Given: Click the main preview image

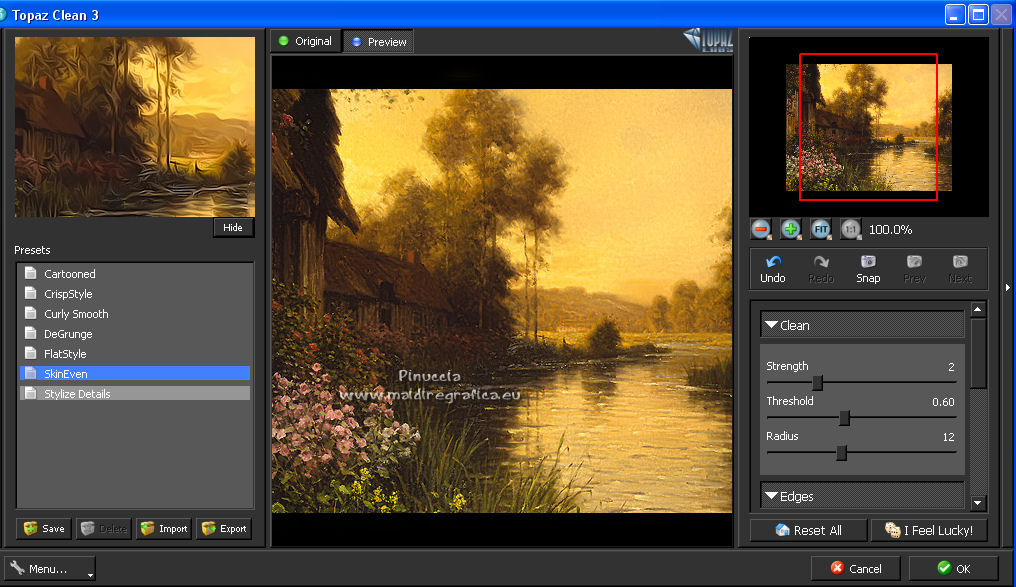Looking at the screenshot, I should [502, 301].
